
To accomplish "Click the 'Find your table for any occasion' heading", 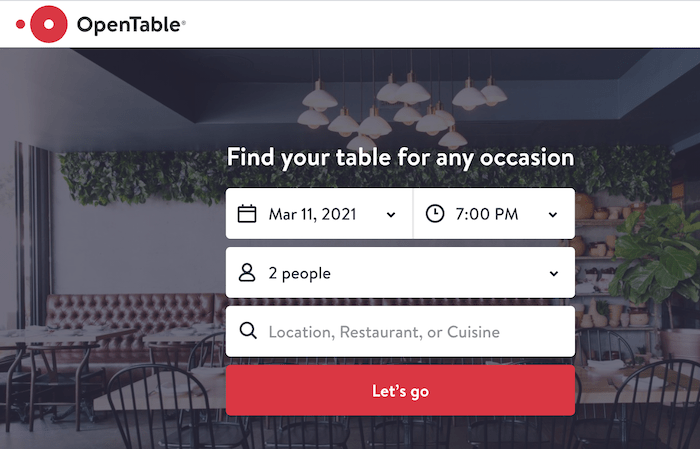I will (x=400, y=157).
